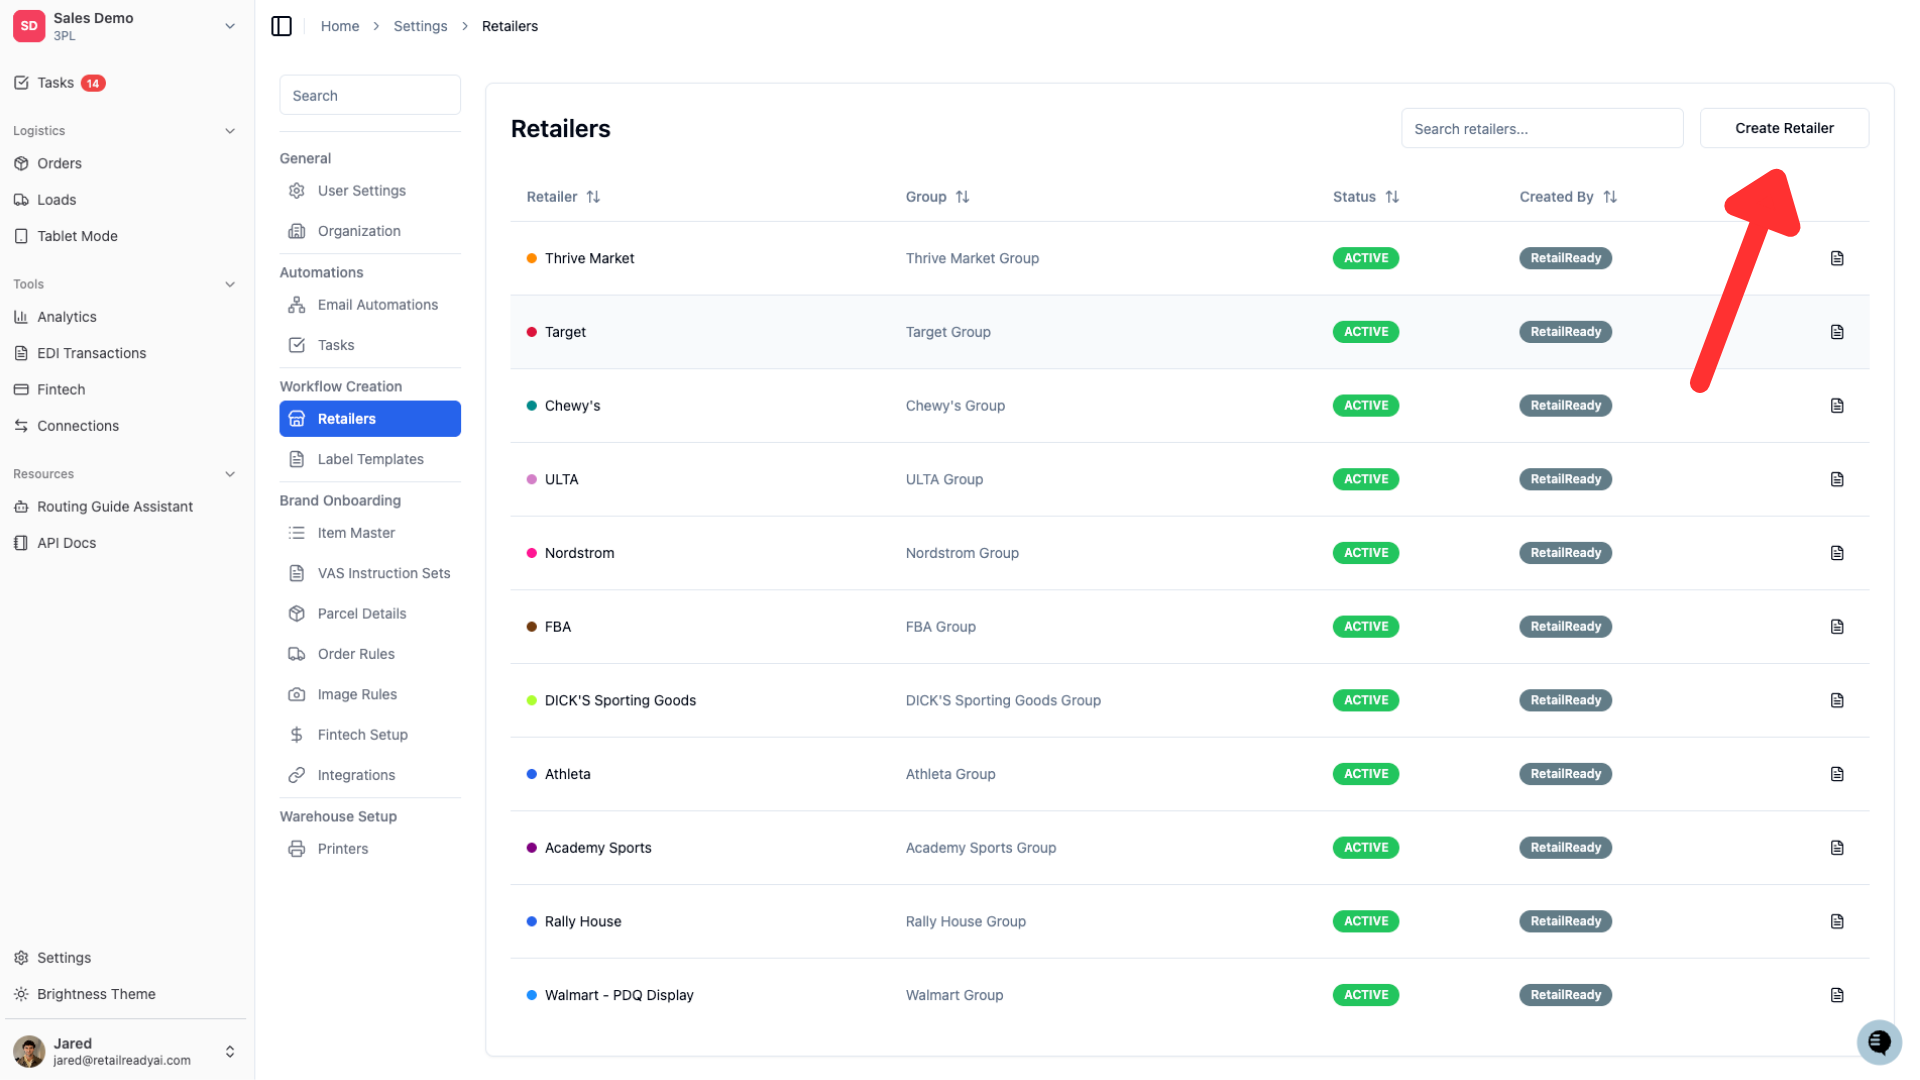Switch to Tablet Mode
The height and width of the screenshot is (1080, 1920).
pyautogui.click(x=77, y=236)
